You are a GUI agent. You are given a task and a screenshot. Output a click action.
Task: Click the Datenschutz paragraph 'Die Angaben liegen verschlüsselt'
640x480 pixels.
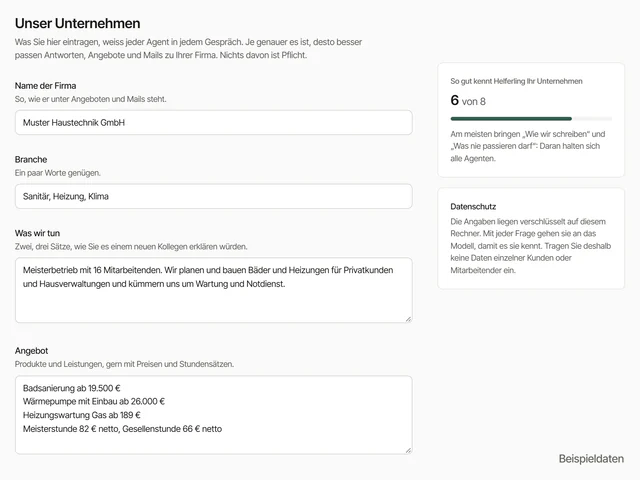[531, 246]
